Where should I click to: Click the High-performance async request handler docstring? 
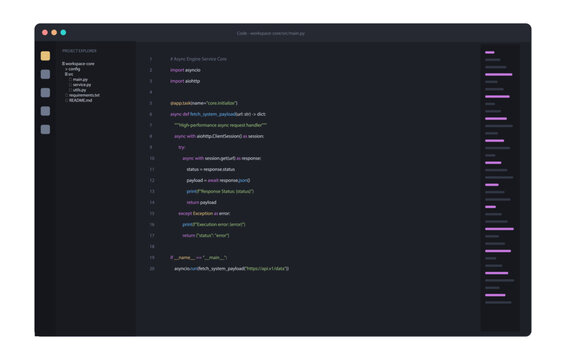click(221, 125)
